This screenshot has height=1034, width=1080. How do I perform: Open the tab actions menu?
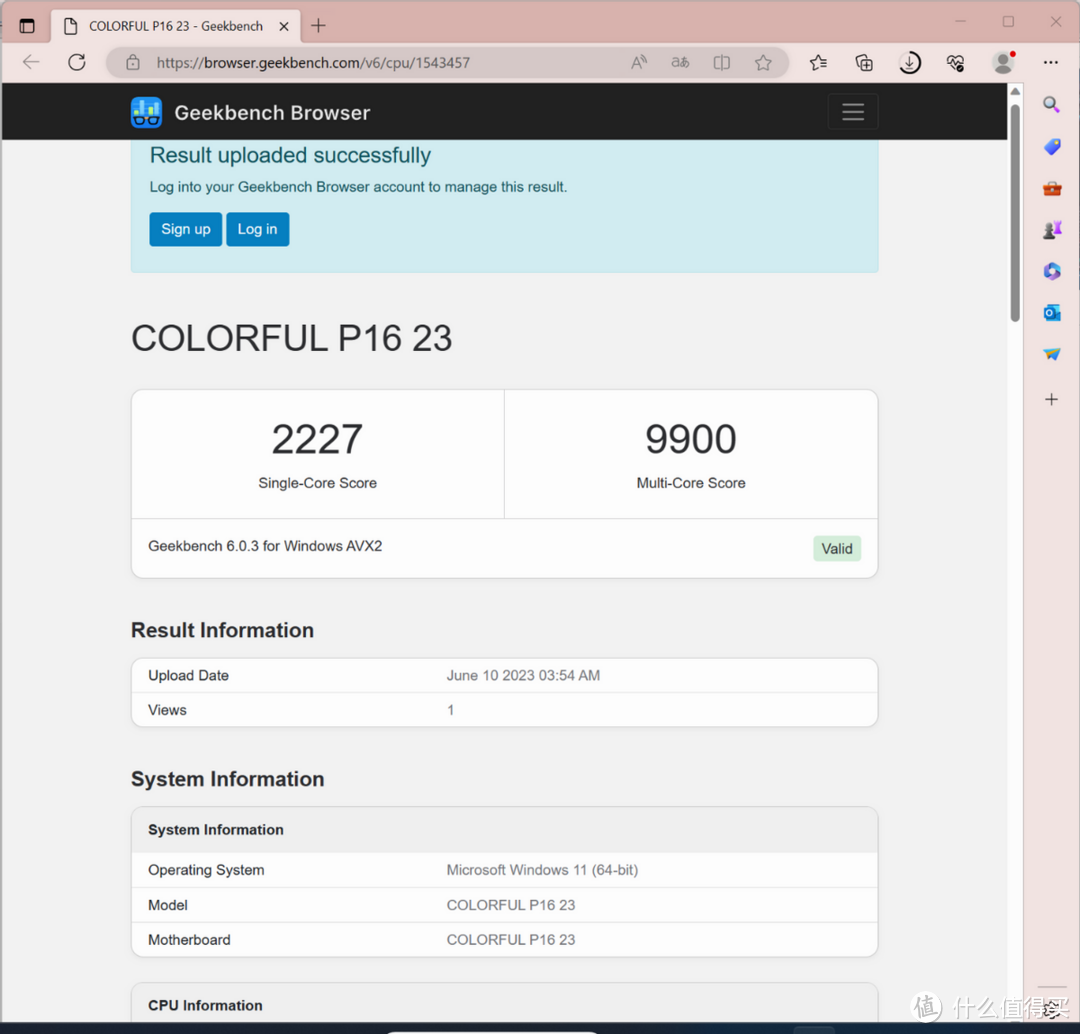click(x=27, y=26)
